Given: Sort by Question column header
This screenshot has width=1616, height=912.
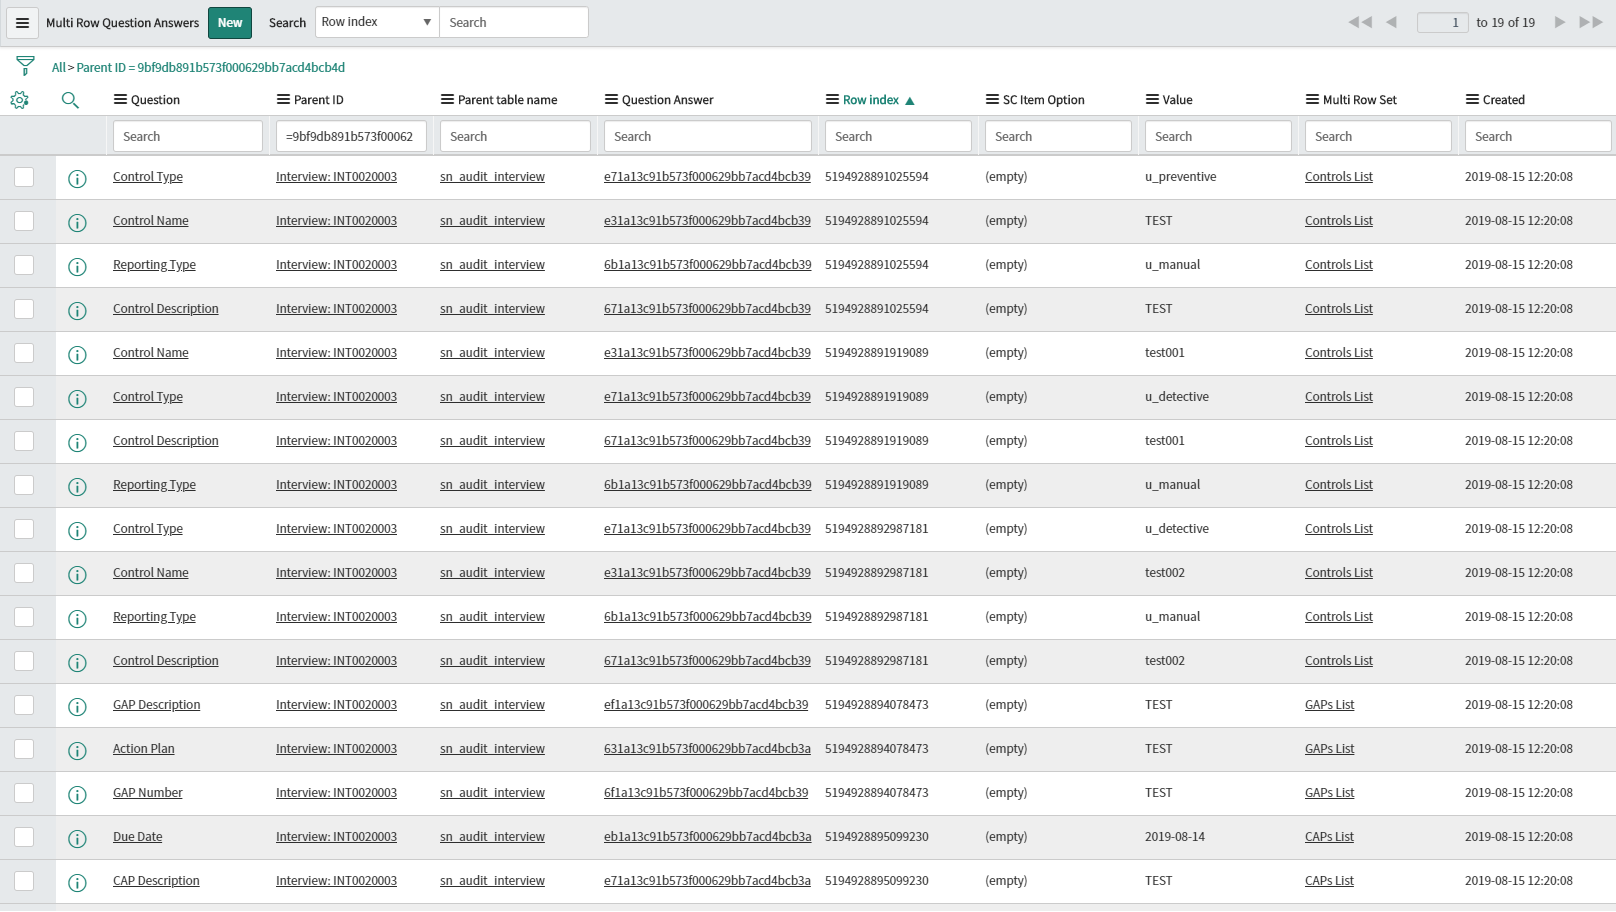Looking at the screenshot, I should [155, 100].
